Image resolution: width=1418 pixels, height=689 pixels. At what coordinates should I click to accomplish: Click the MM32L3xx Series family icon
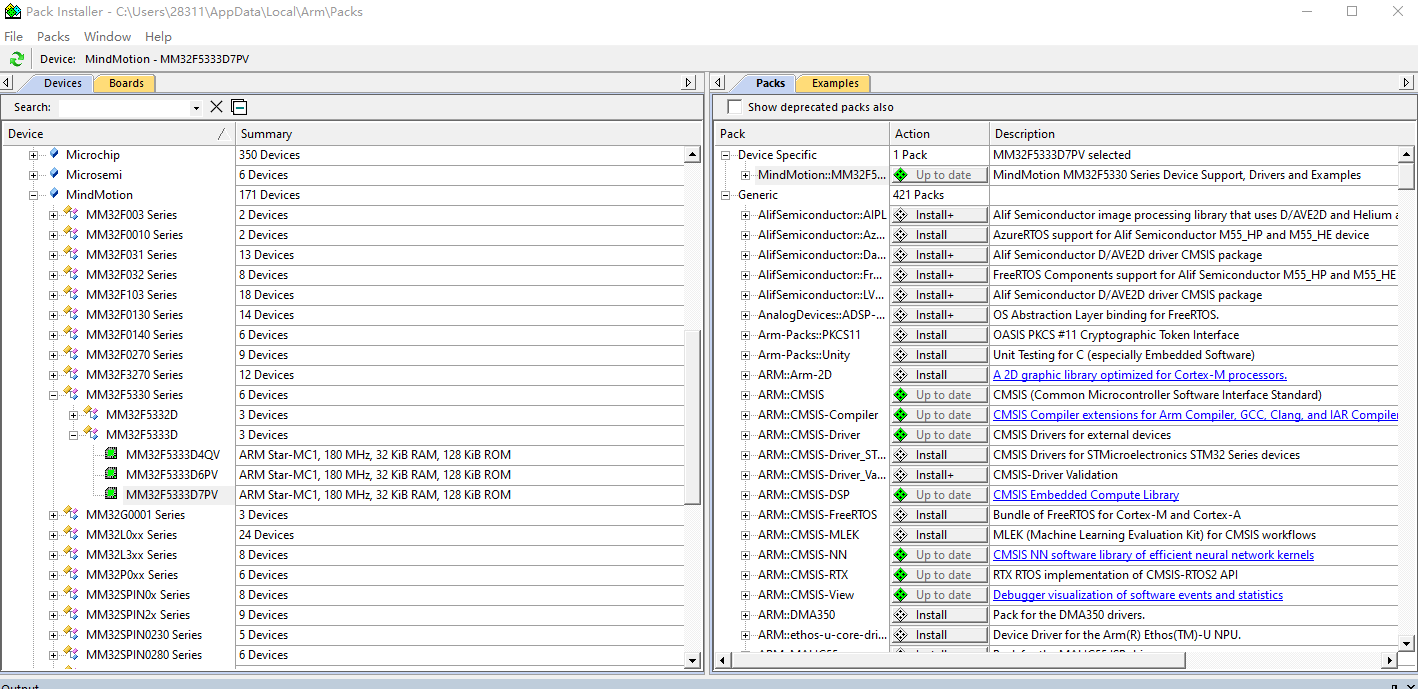(71, 554)
